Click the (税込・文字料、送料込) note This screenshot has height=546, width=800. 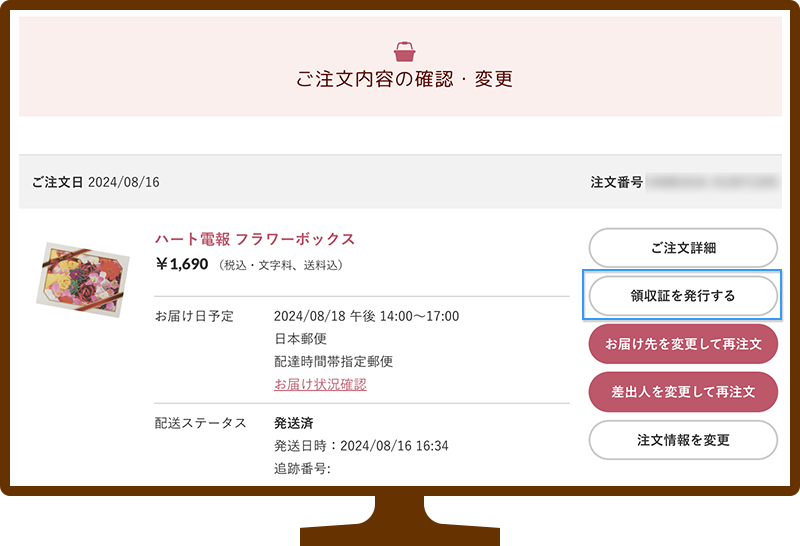[281, 265]
